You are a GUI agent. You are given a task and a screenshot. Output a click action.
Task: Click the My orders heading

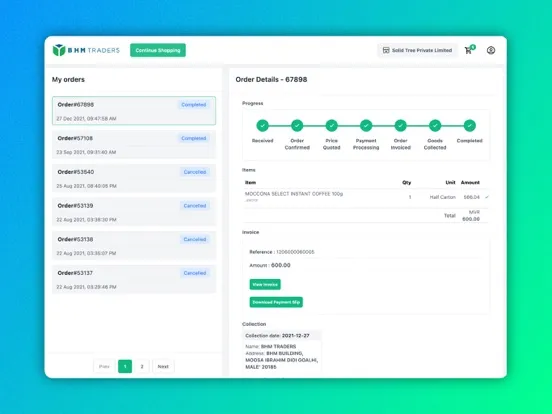point(68,80)
